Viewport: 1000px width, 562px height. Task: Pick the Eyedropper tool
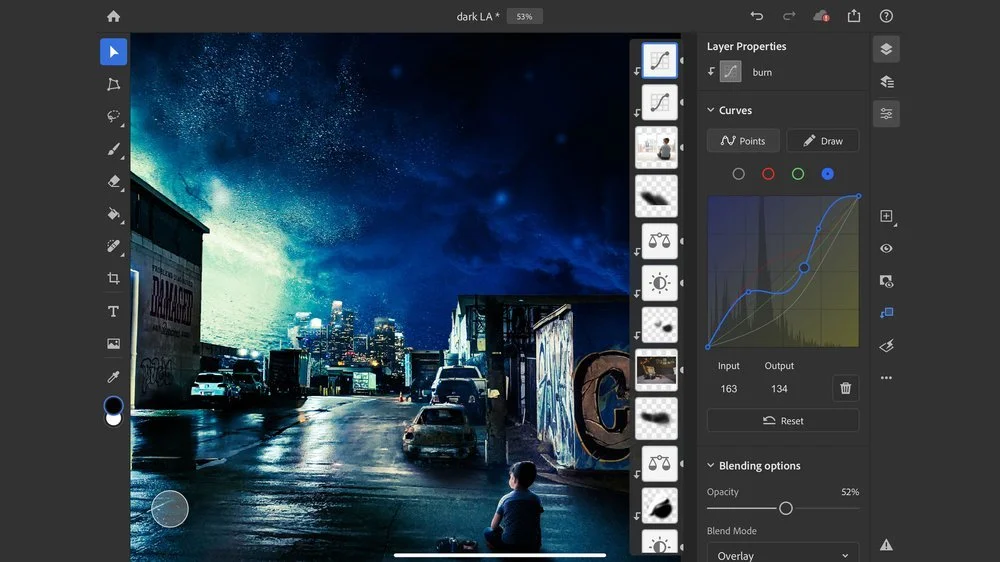(x=114, y=376)
